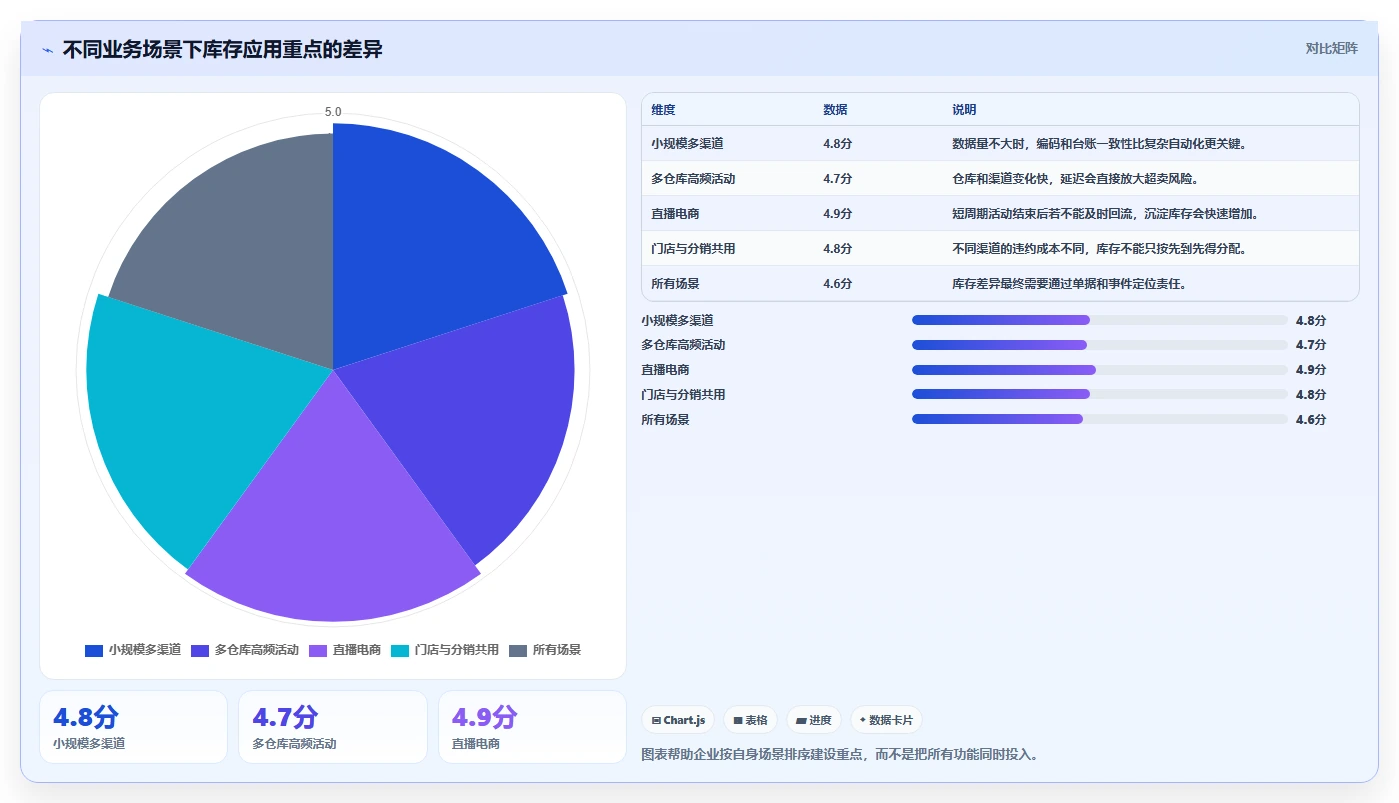This screenshot has height=803, width=1399.
Task: Click footnote text starting 图表帮助企业
Action: (x=839, y=754)
